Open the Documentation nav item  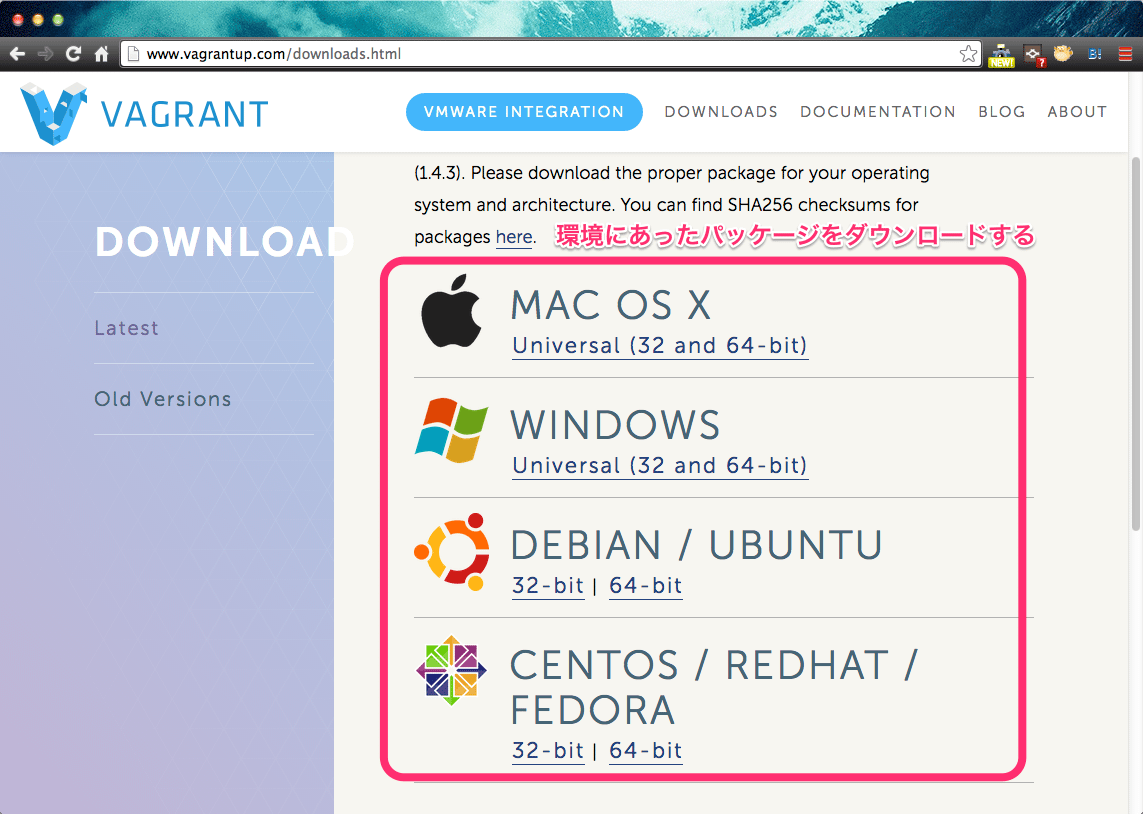tap(878, 112)
